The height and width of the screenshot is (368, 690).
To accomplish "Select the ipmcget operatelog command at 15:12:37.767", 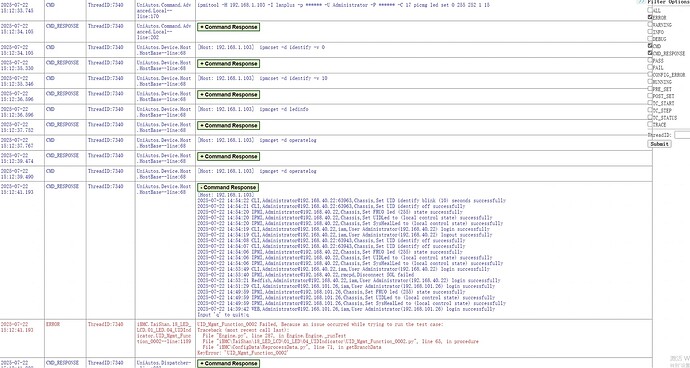I will coord(287,140).
